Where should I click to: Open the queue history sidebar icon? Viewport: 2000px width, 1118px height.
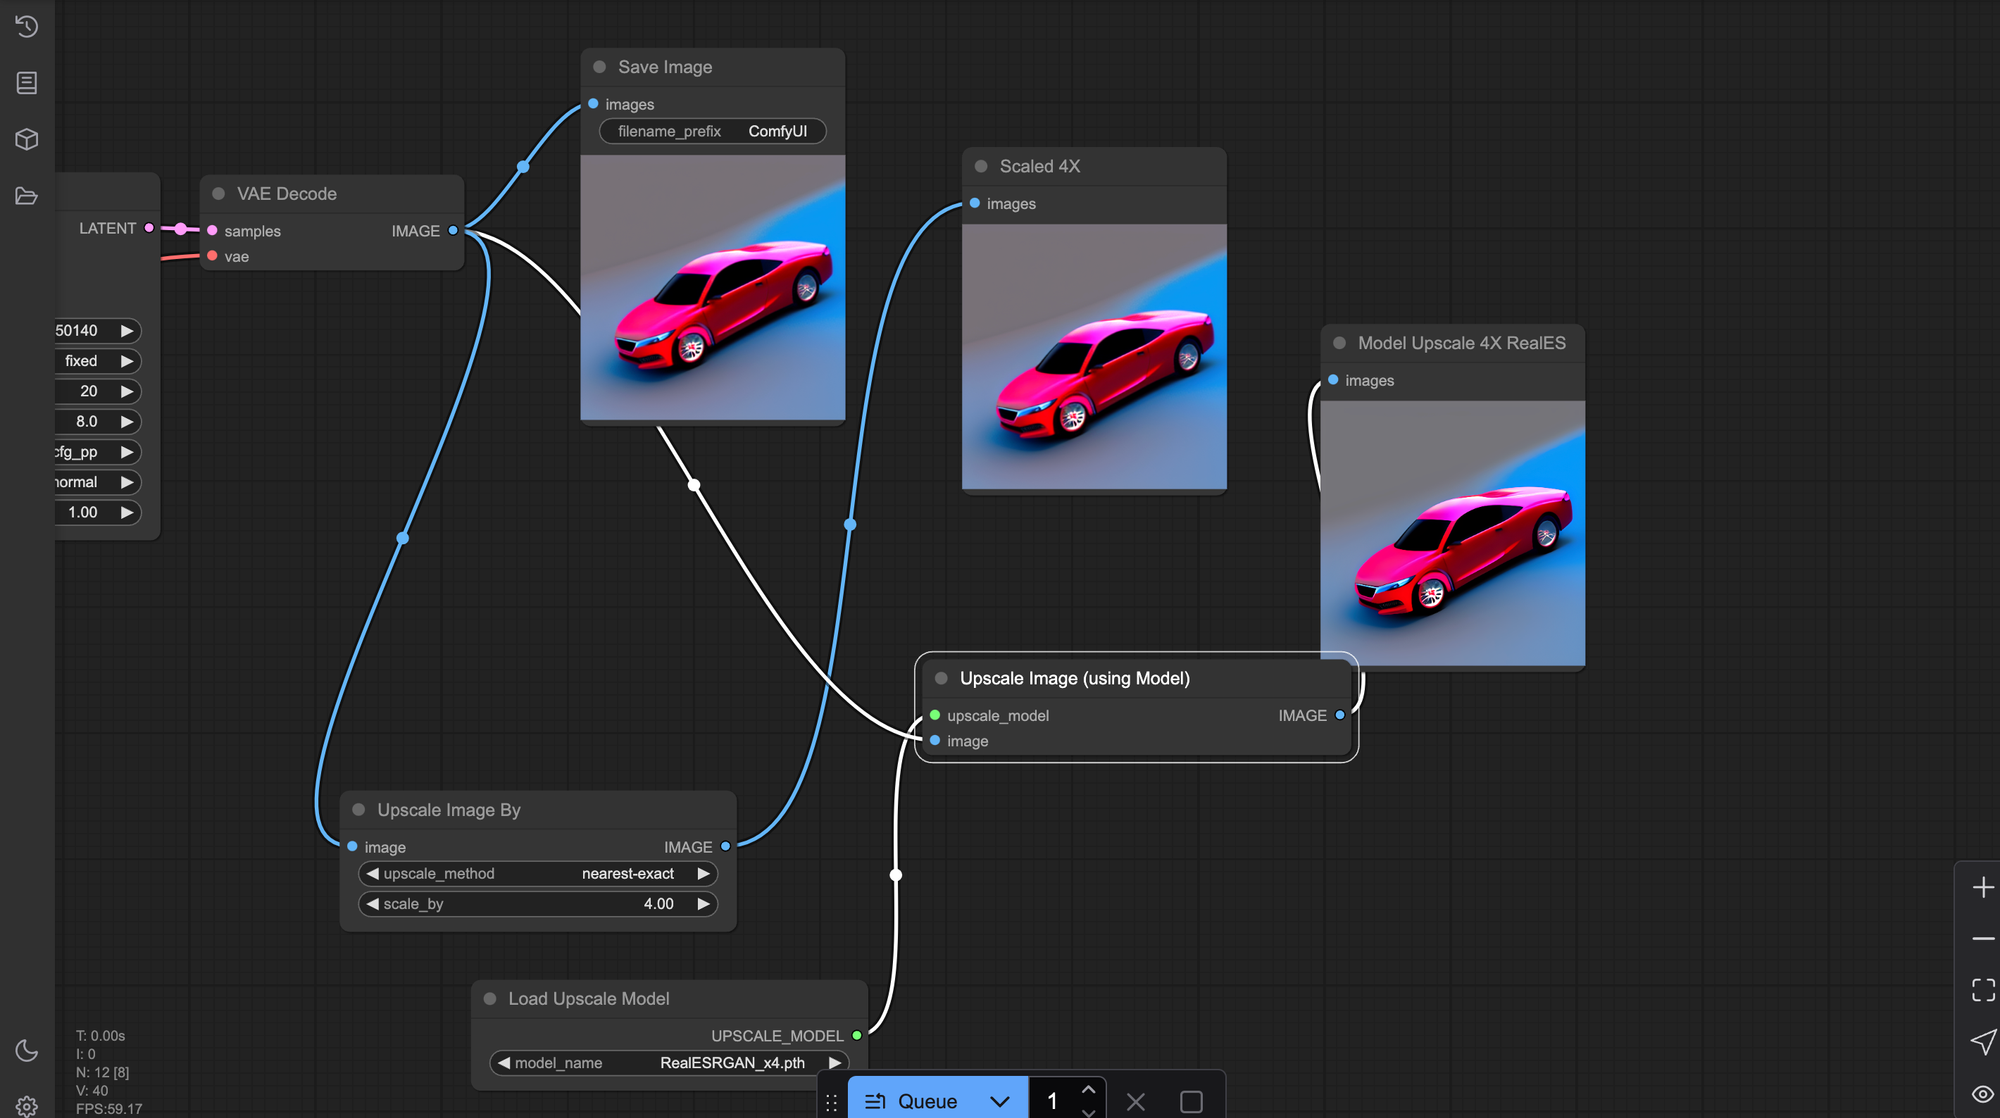point(27,26)
